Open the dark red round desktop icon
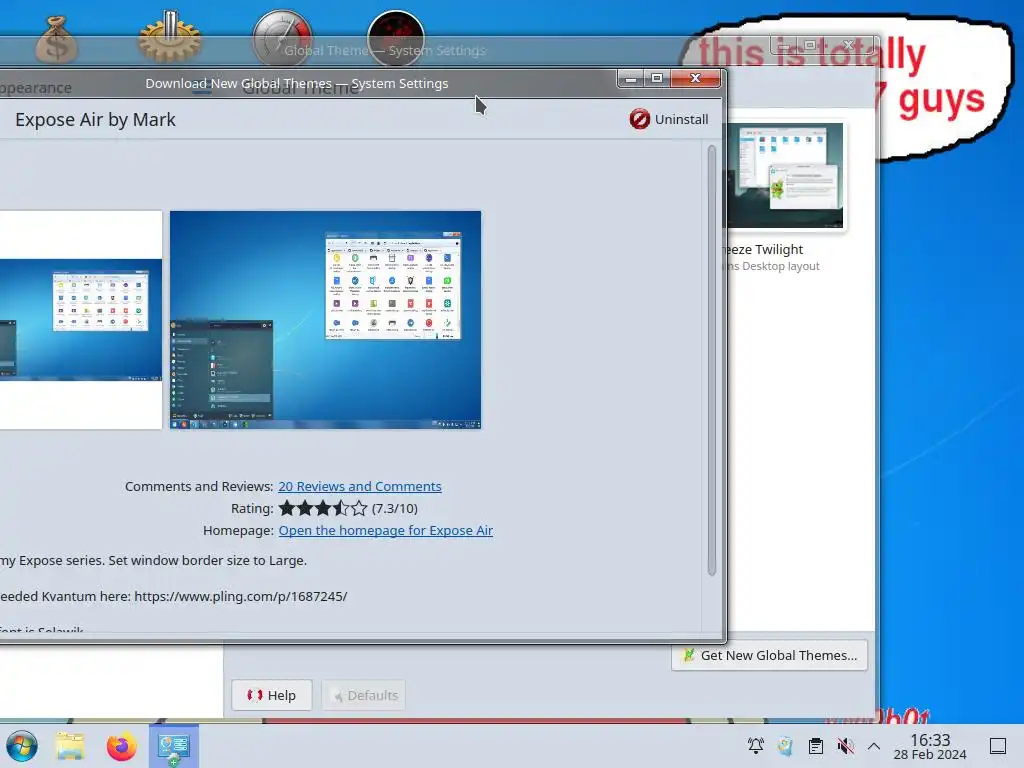1024x768 pixels. click(x=396, y=38)
